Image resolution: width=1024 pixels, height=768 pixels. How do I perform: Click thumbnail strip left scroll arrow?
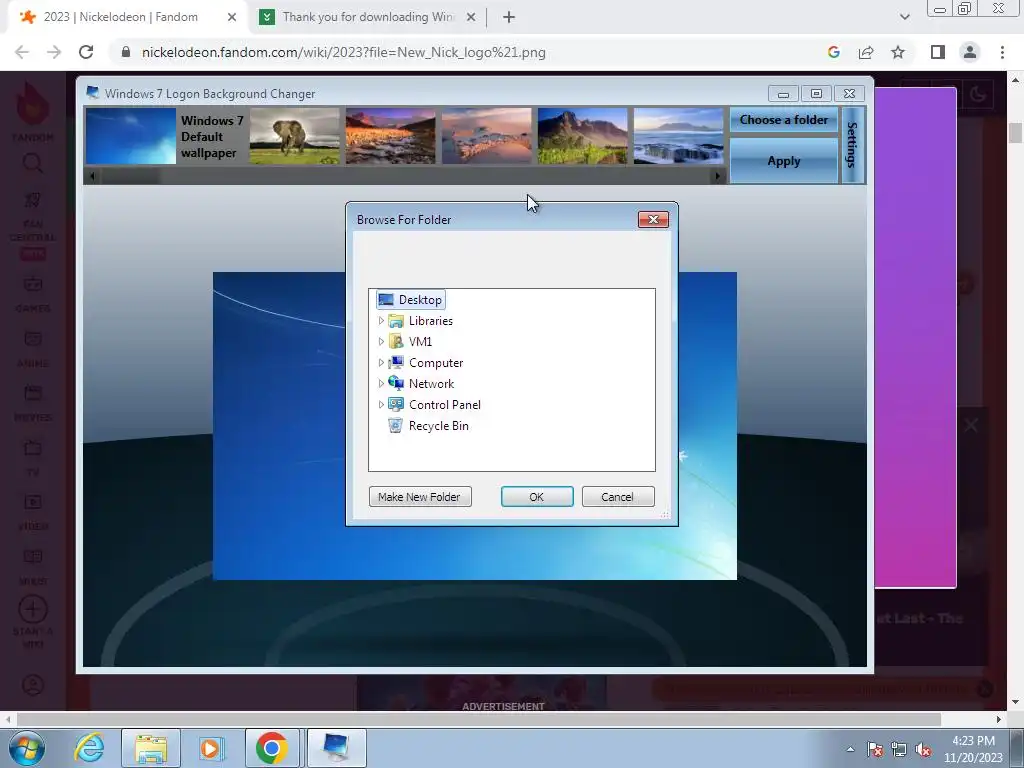pyautogui.click(x=92, y=176)
